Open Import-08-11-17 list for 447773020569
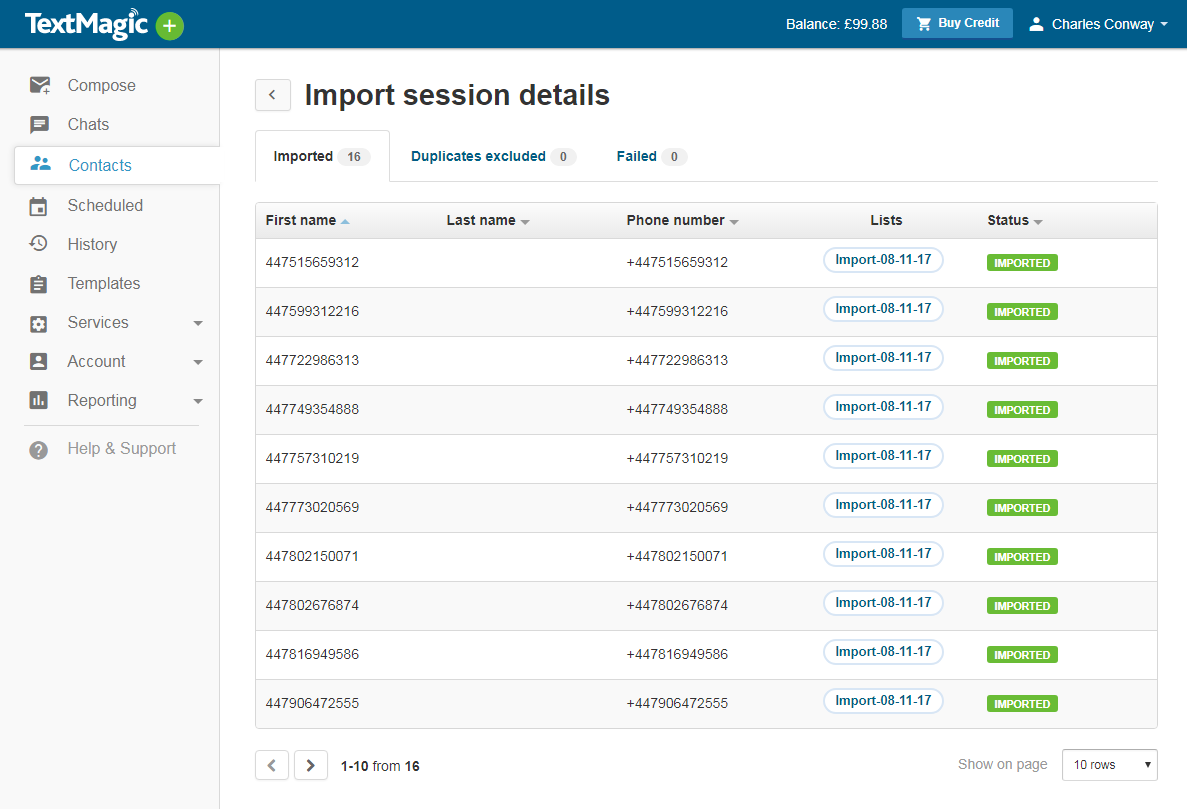This screenshot has height=809, width=1187. coord(883,505)
